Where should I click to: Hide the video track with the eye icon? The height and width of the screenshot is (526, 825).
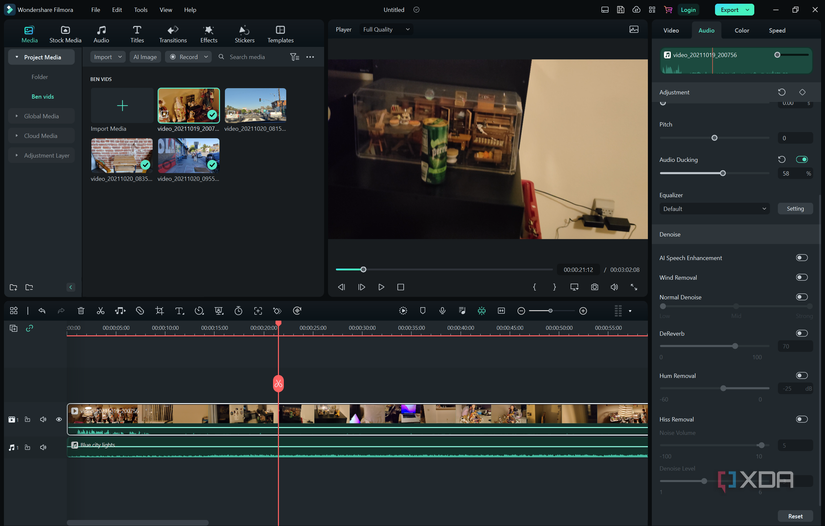click(58, 419)
